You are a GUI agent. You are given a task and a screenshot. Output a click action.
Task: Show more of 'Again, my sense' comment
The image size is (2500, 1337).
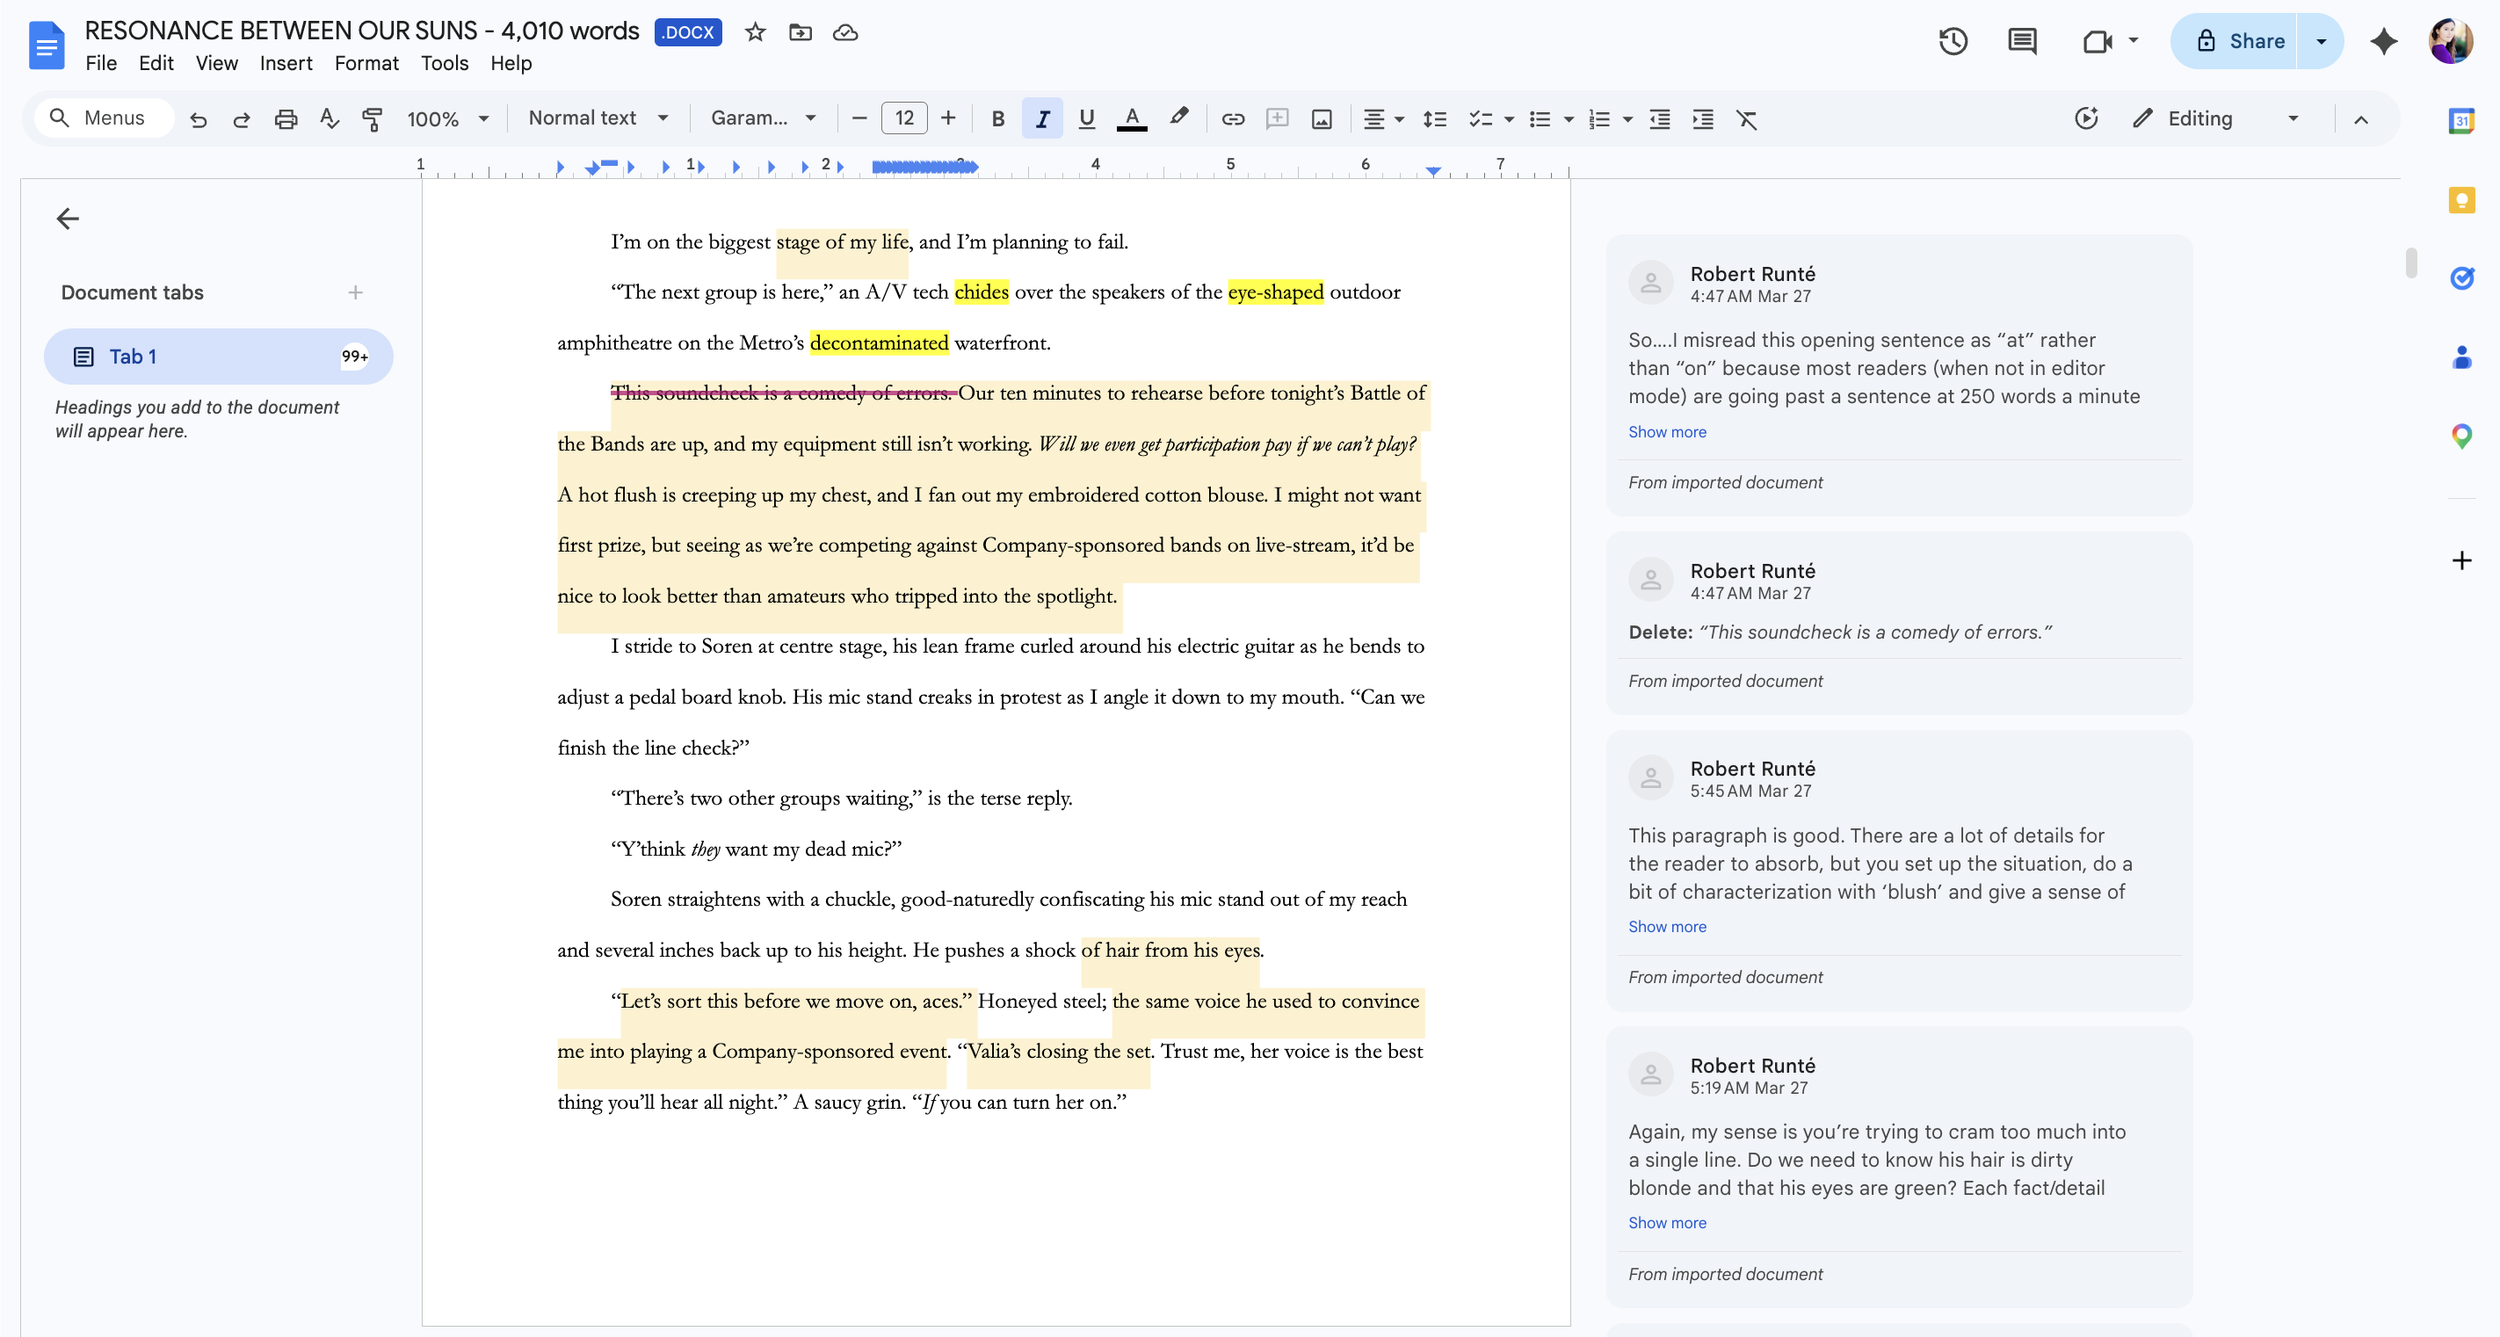1667,1223
